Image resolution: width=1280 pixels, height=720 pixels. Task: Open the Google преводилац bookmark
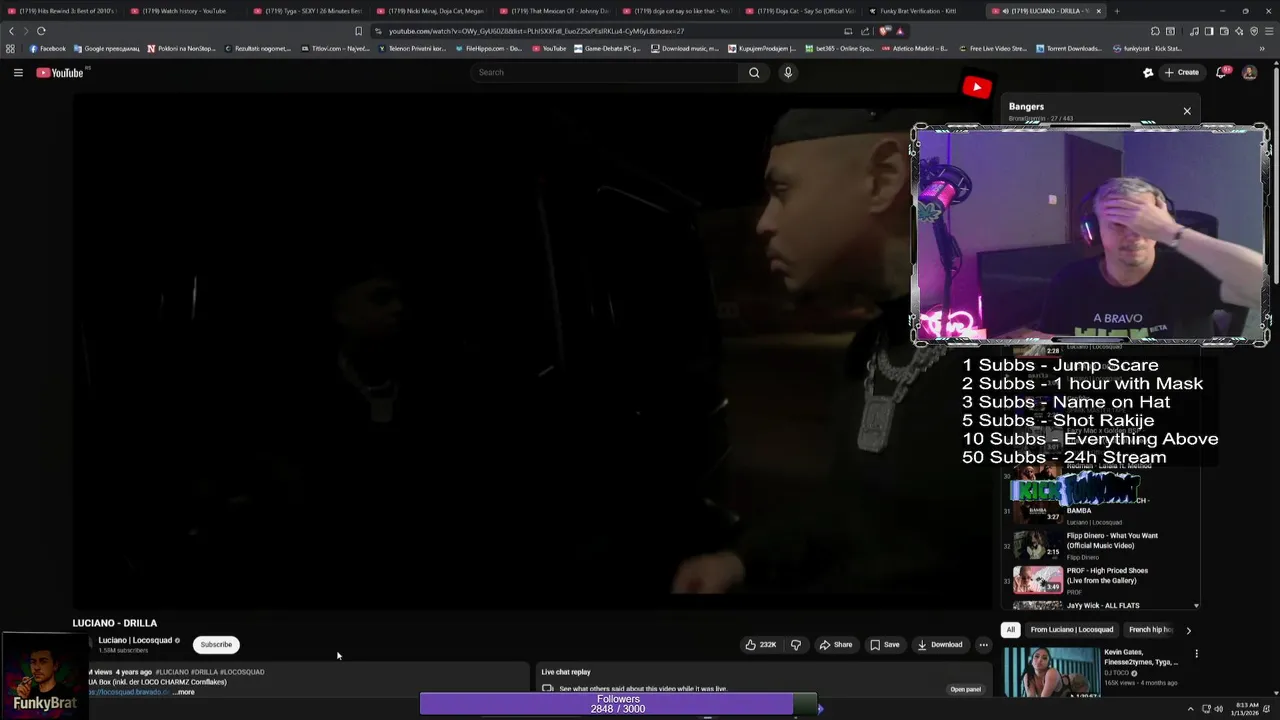106,48
